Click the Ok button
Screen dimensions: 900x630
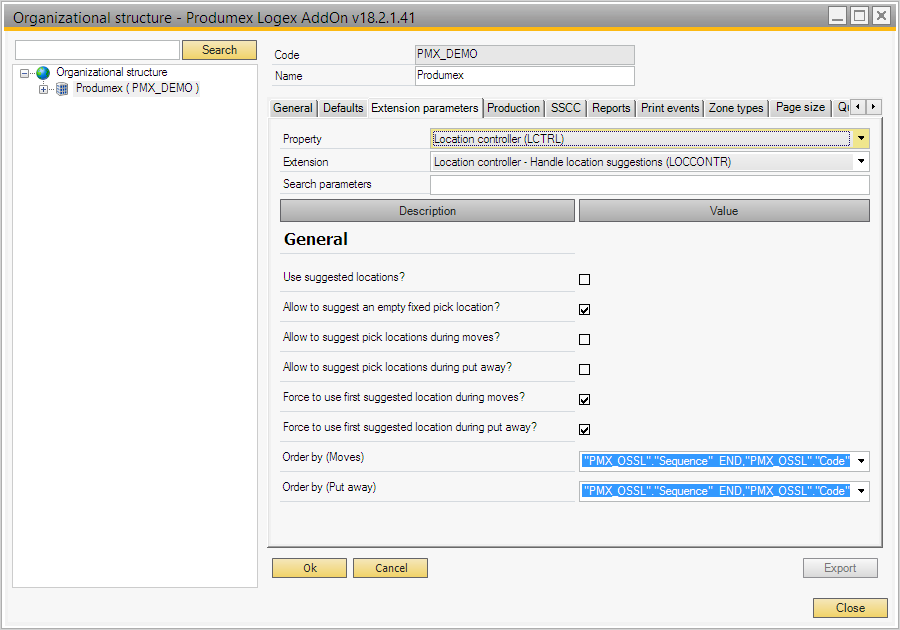click(x=310, y=568)
